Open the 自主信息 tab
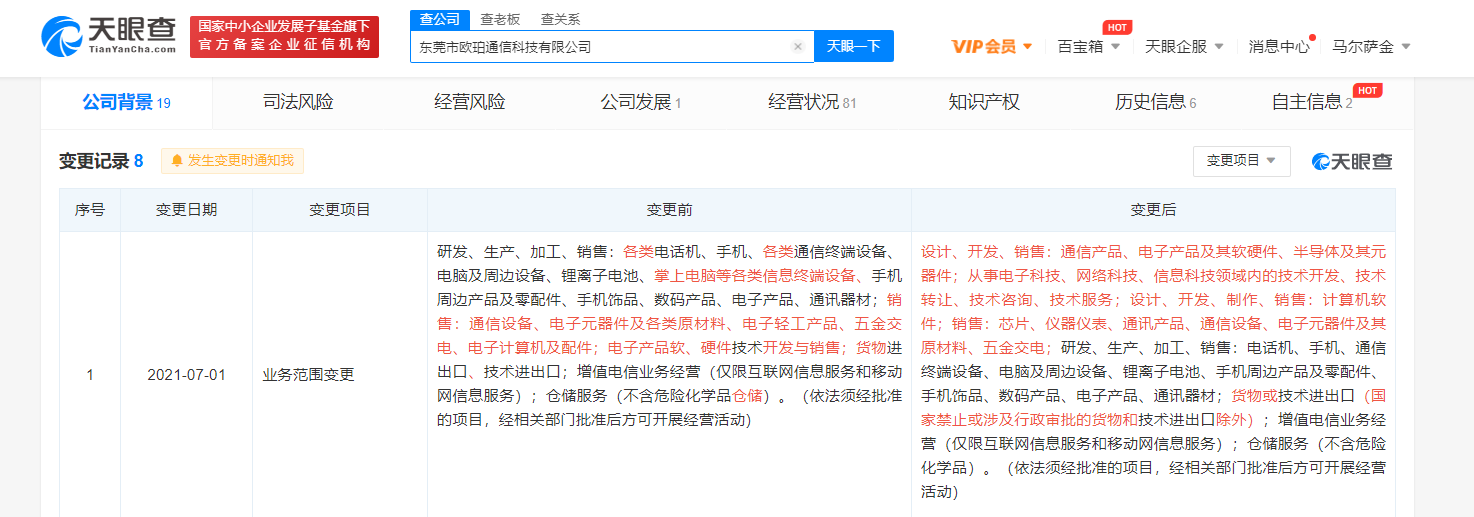The width and height of the screenshot is (1474, 517). (1310, 102)
